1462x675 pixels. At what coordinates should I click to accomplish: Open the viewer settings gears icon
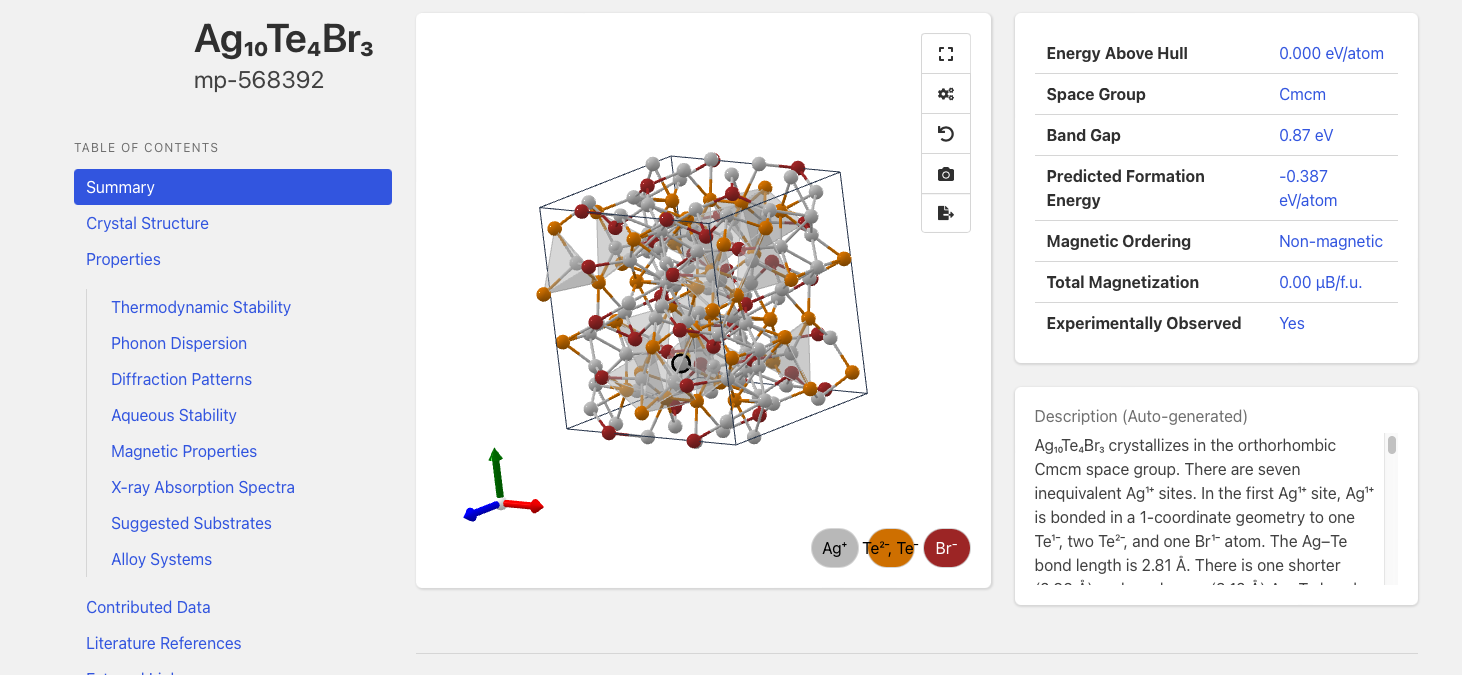945,93
